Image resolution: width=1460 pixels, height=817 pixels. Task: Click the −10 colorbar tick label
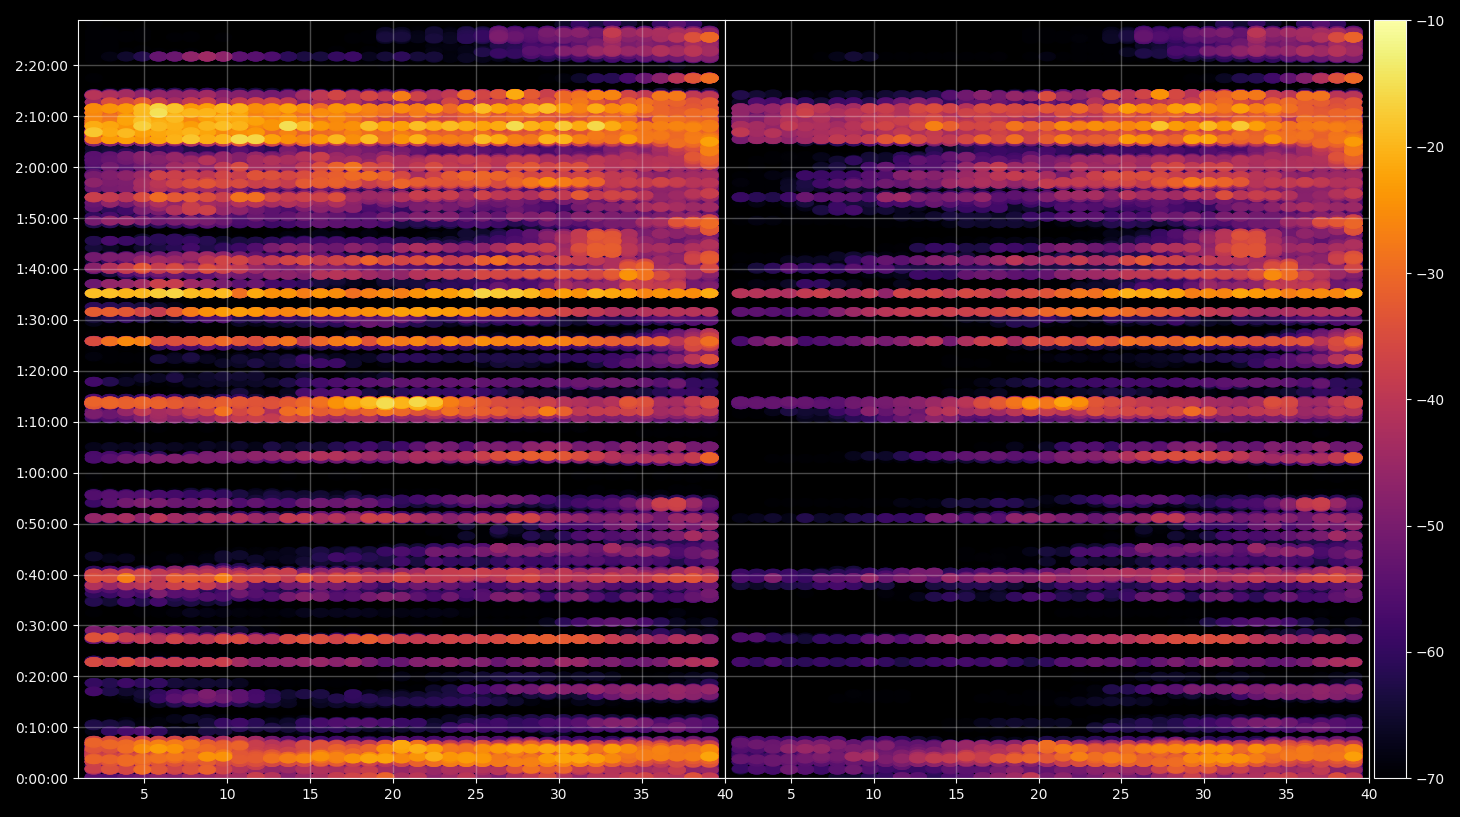(x=1430, y=21)
